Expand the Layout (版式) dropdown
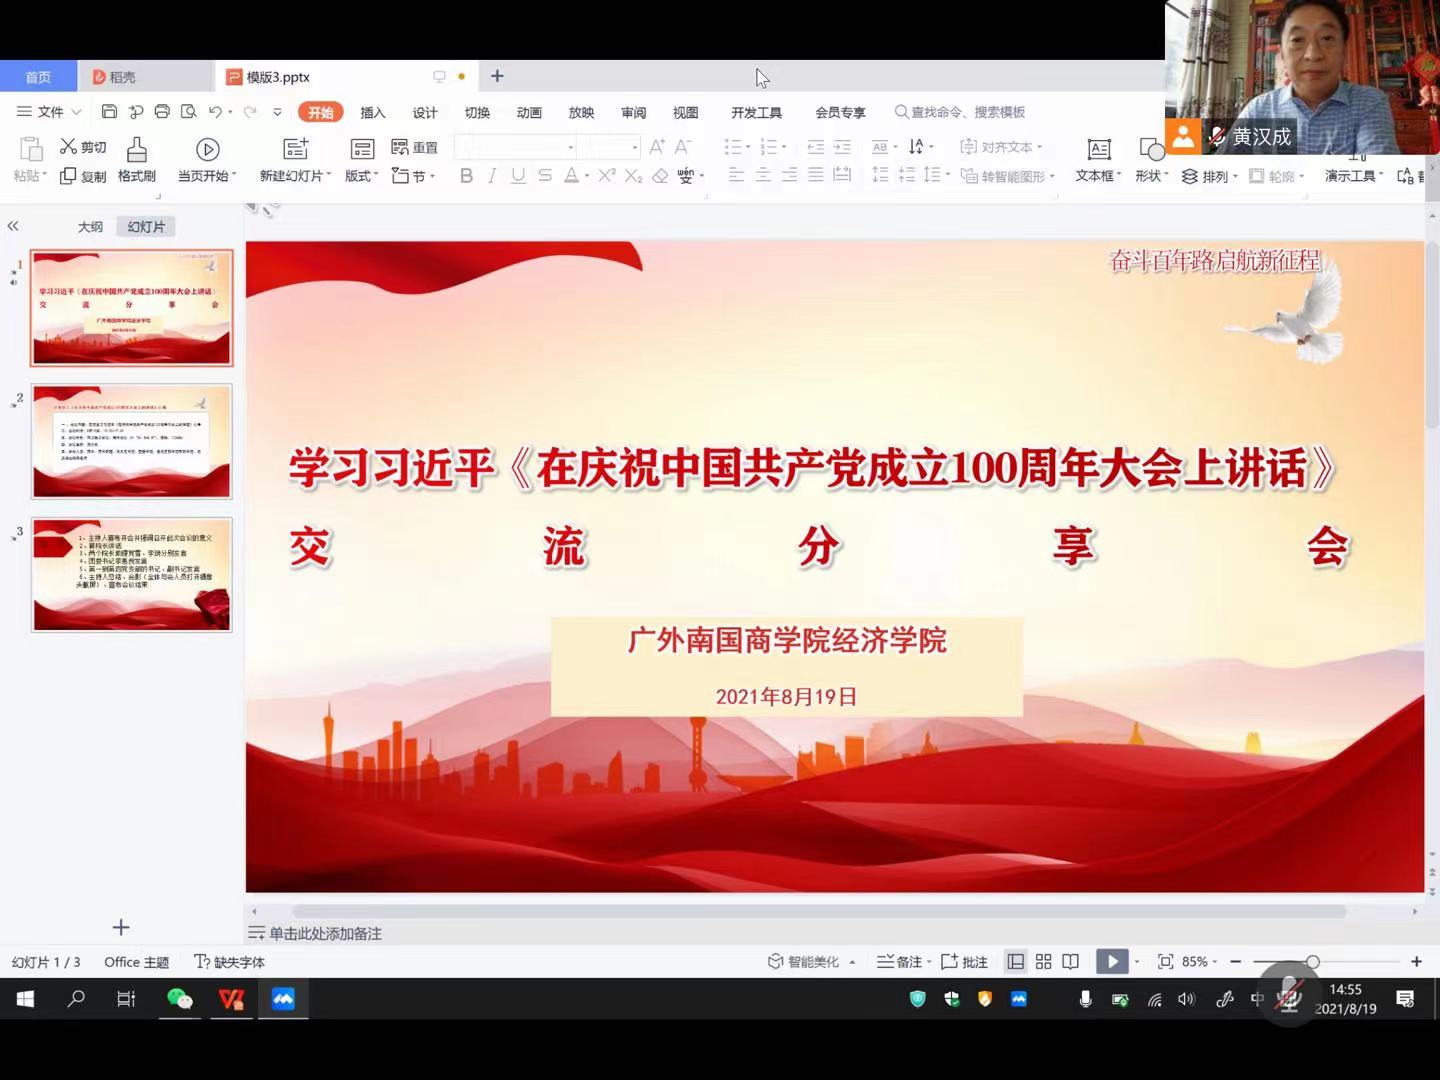Viewport: 1440px width, 1080px height. click(x=361, y=176)
